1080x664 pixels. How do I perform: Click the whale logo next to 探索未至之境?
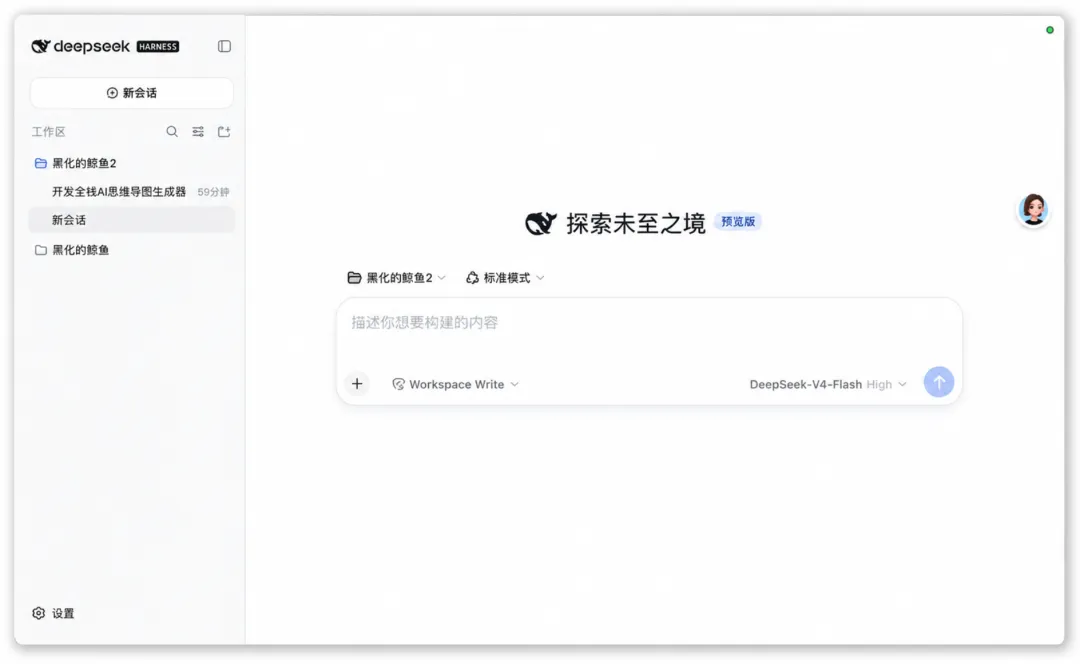[541, 223]
